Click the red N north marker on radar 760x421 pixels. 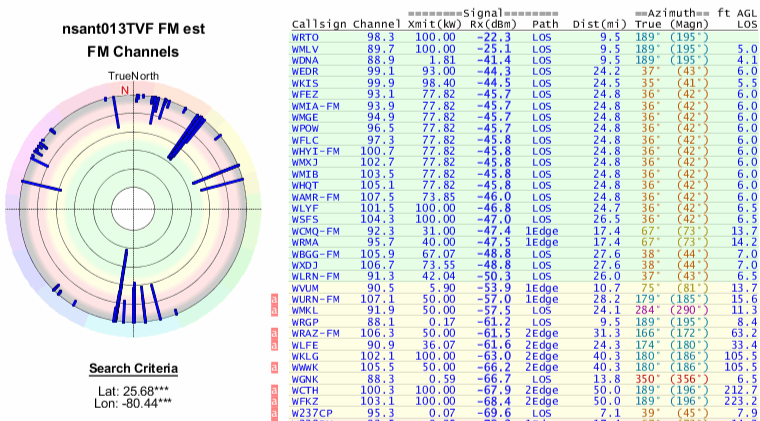125,90
